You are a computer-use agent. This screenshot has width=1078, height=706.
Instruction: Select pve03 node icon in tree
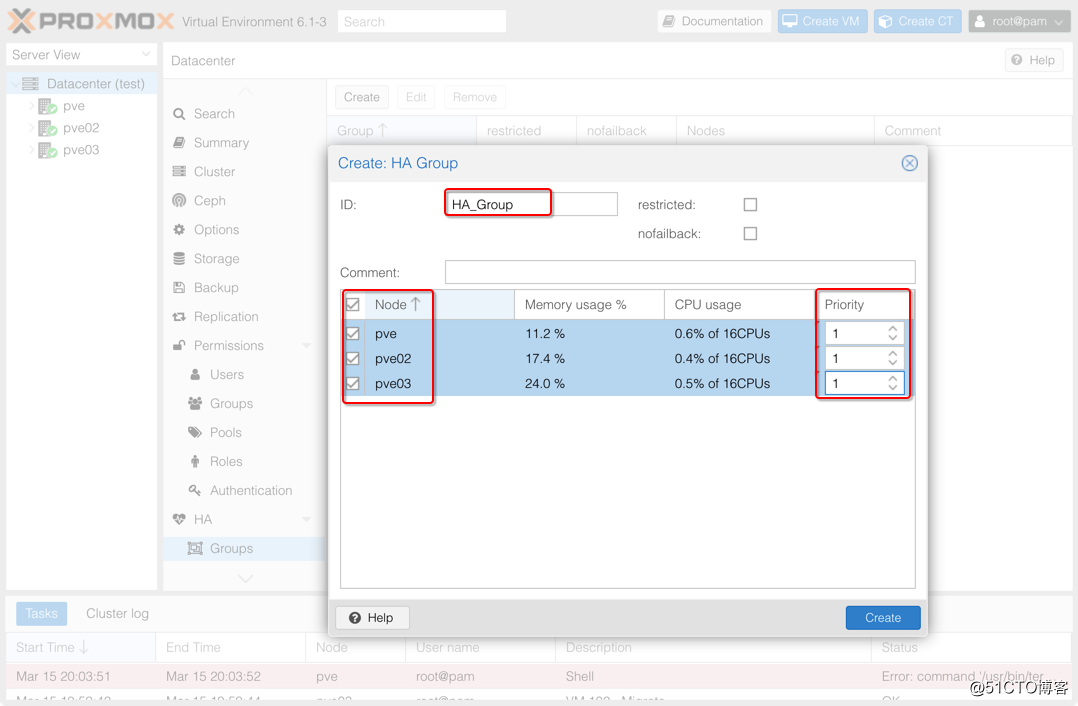pyautogui.click(x=47, y=151)
